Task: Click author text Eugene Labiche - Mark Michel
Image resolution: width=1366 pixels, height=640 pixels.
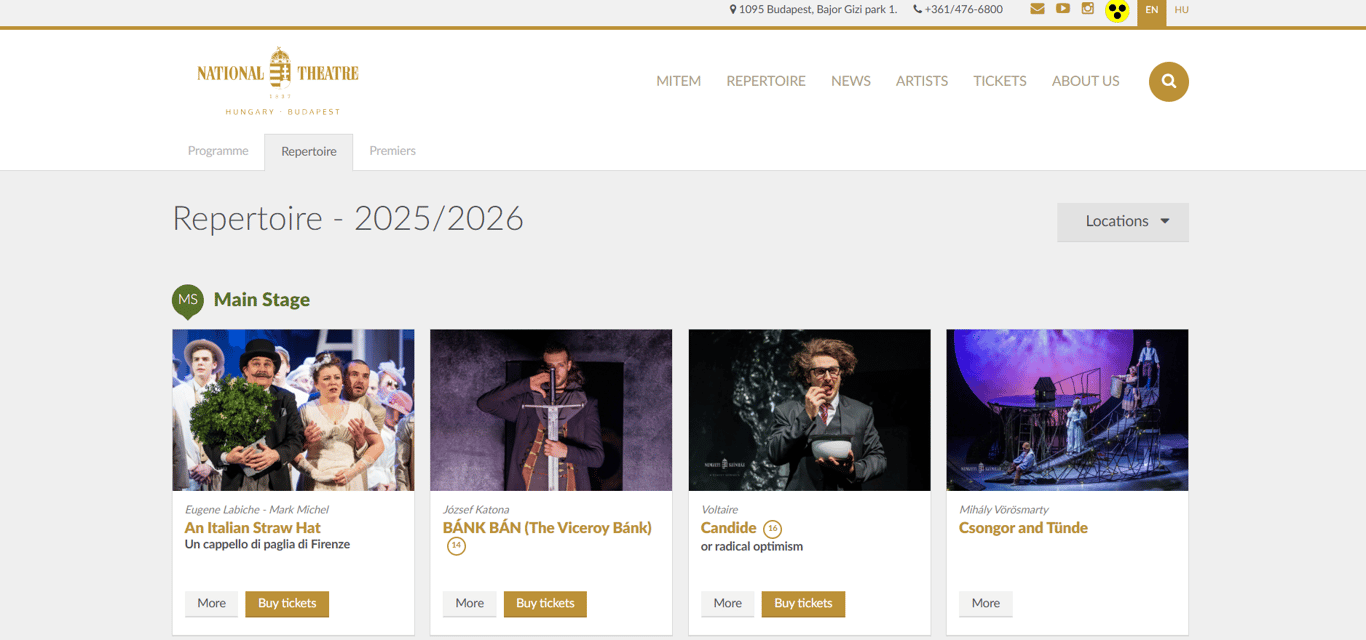Action: click(x=257, y=510)
